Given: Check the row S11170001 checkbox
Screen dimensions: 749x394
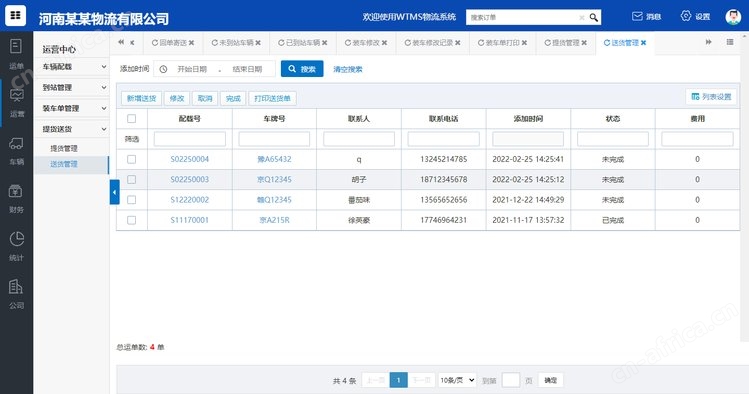Looking at the screenshot, I should [x=131, y=220].
